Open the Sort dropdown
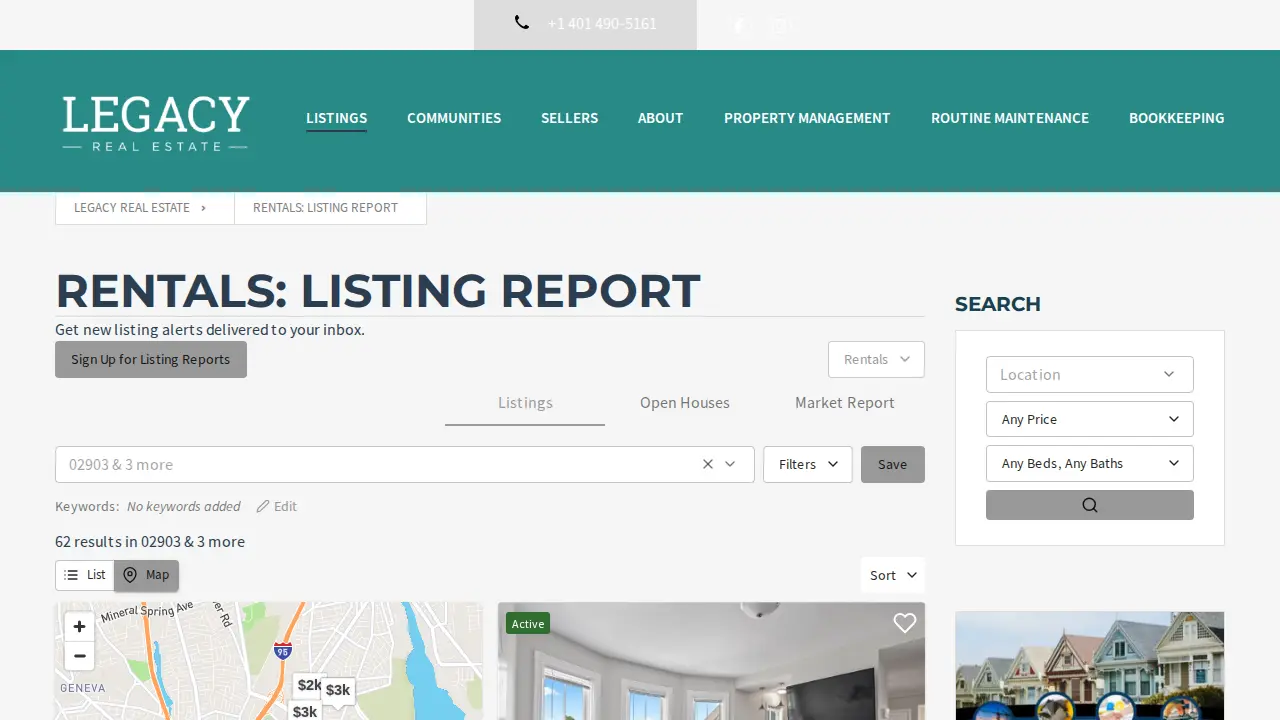This screenshot has height=720, width=1280. click(893, 575)
